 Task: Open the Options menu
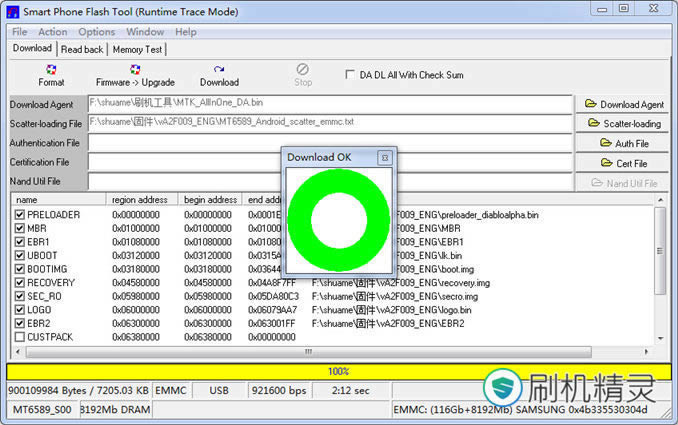(x=97, y=32)
